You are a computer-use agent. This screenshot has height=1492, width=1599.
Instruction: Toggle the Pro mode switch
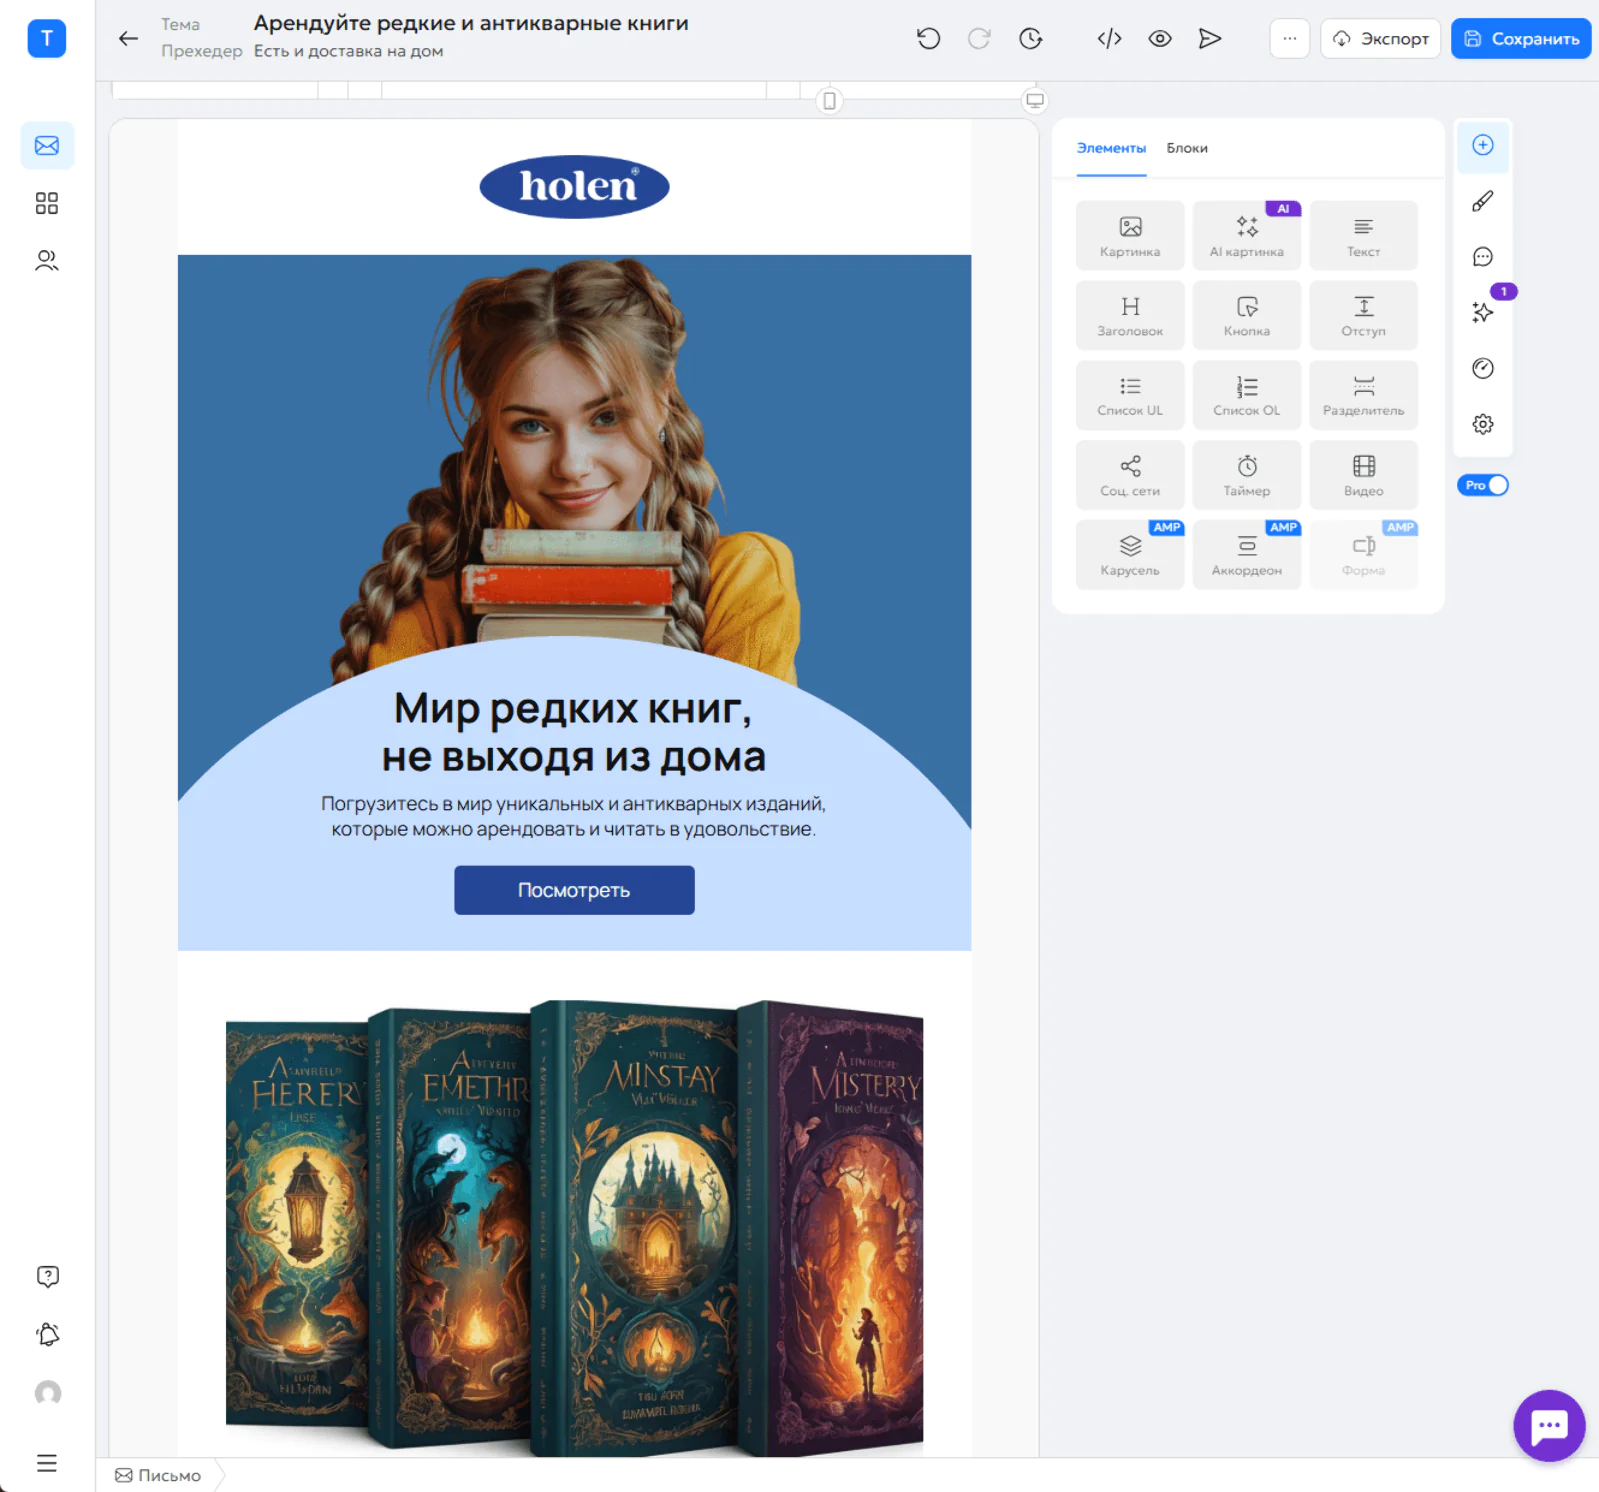click(1483, 485)
